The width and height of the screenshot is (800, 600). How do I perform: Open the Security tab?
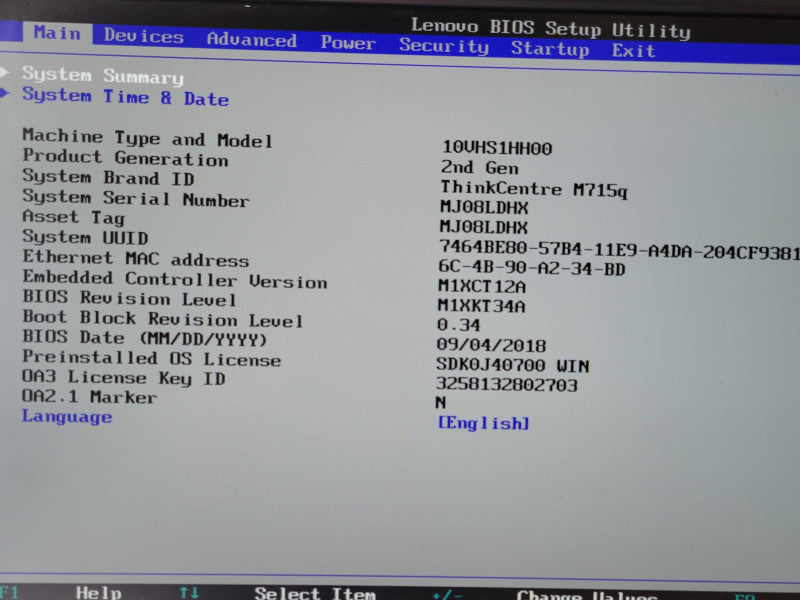(444, 46)
